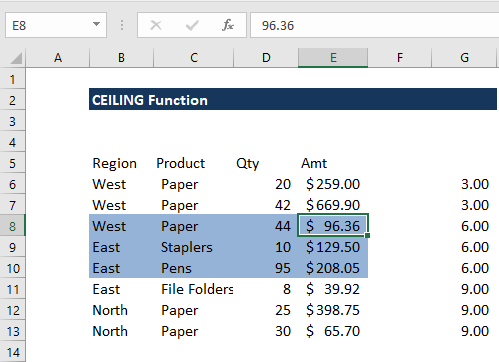The width and height of the screenshot is (499, 362).
Task: Select row 8 header
Action: click(13, 226)
